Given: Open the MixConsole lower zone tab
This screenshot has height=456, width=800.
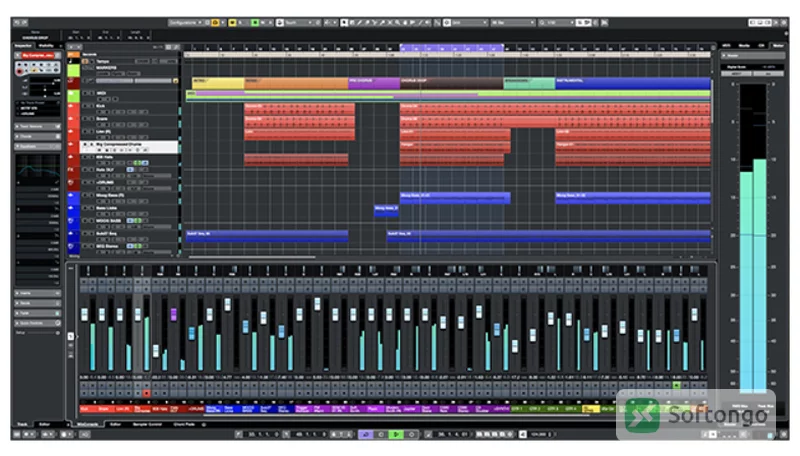Looking at the screenshot, I should click(x=87, y=424).
